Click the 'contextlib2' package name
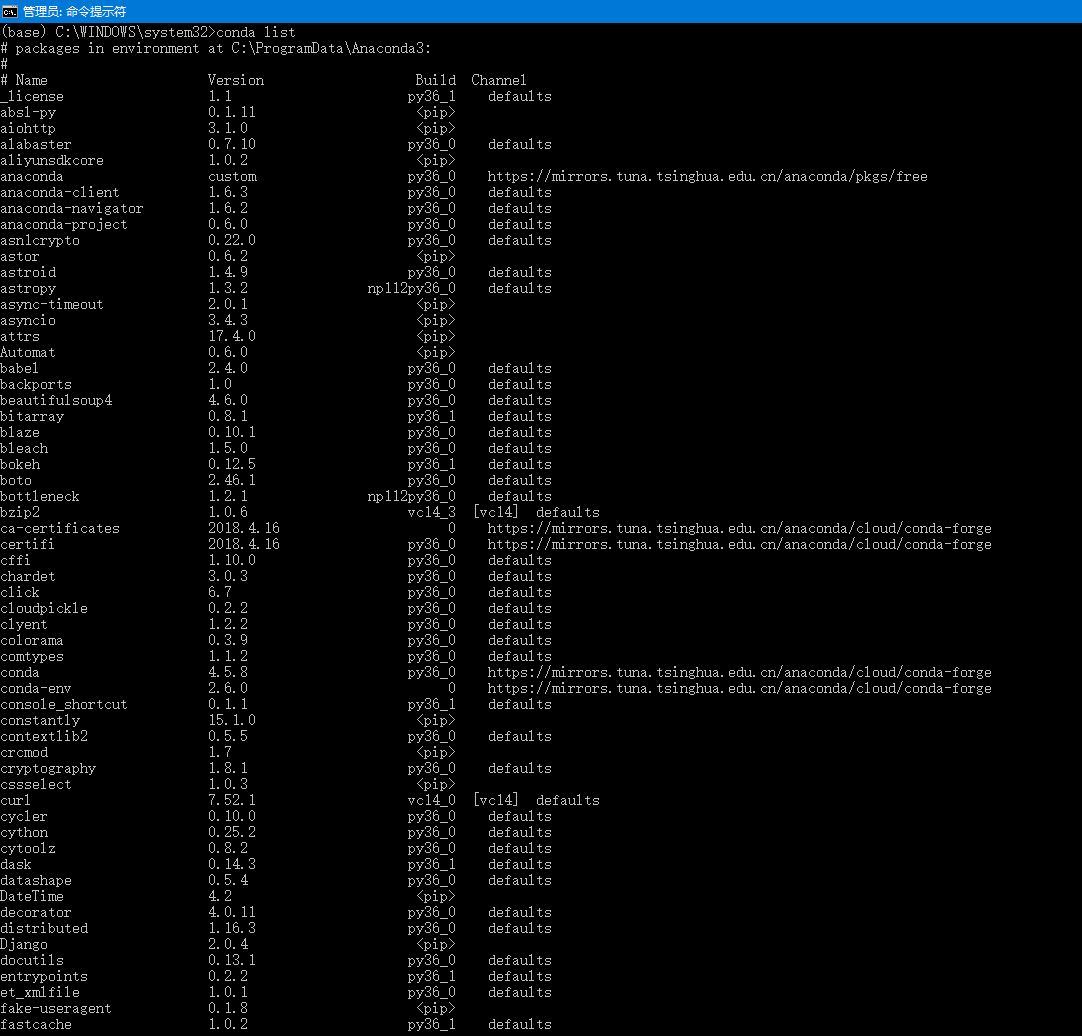Image resolution: width=1082 pixels, height=1036 pixels. click(x=44, y=736)
